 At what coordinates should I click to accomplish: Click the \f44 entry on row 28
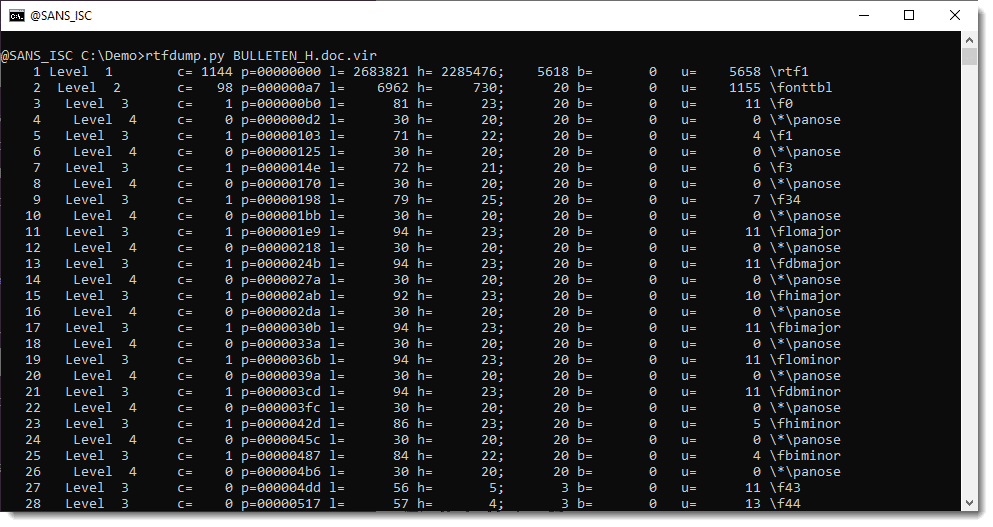785,504
